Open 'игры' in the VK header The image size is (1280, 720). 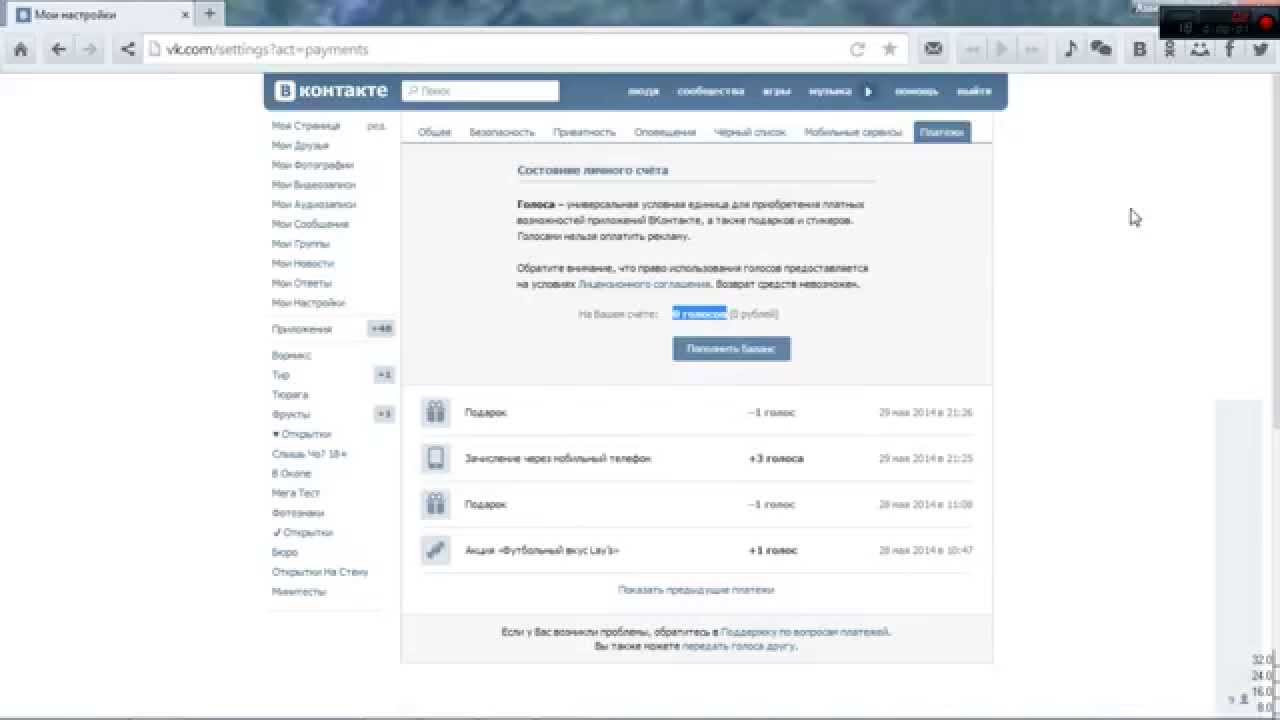[777, 91]
